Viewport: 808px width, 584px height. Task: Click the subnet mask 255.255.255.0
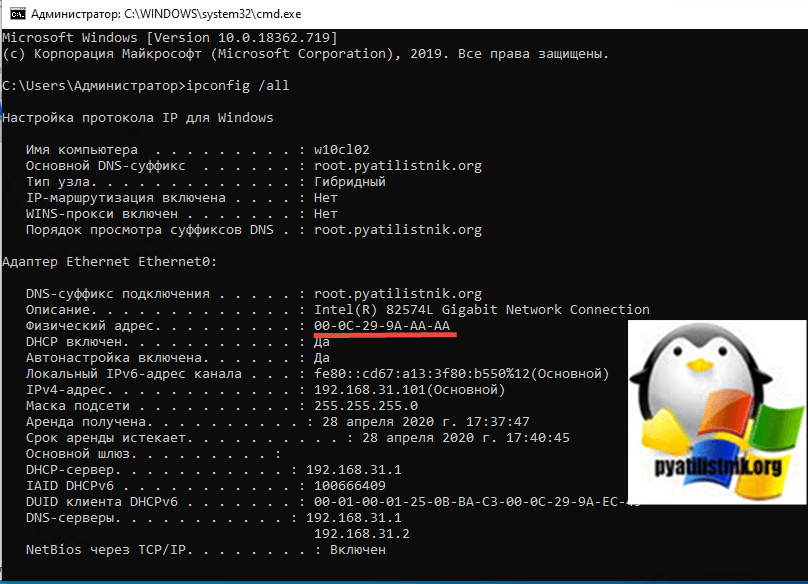coord(366,406)
